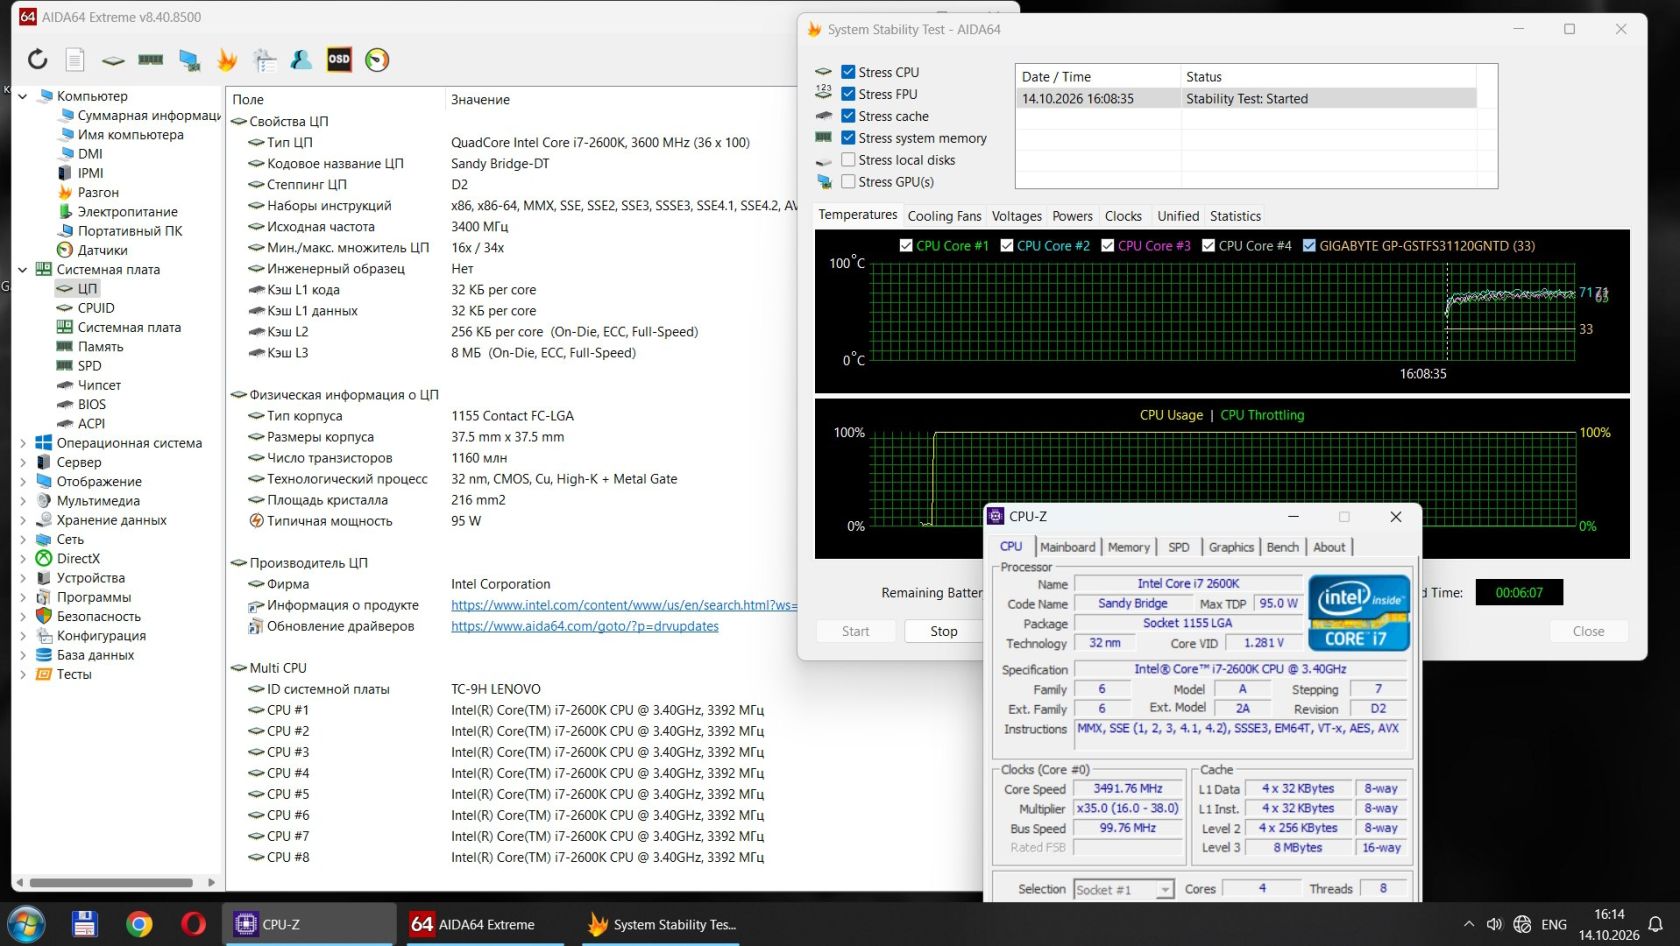Click the blue user silhouette toolbar icon
Image resolution: width=1680 pixels, height=946 pixels.
tap(301, 60)
